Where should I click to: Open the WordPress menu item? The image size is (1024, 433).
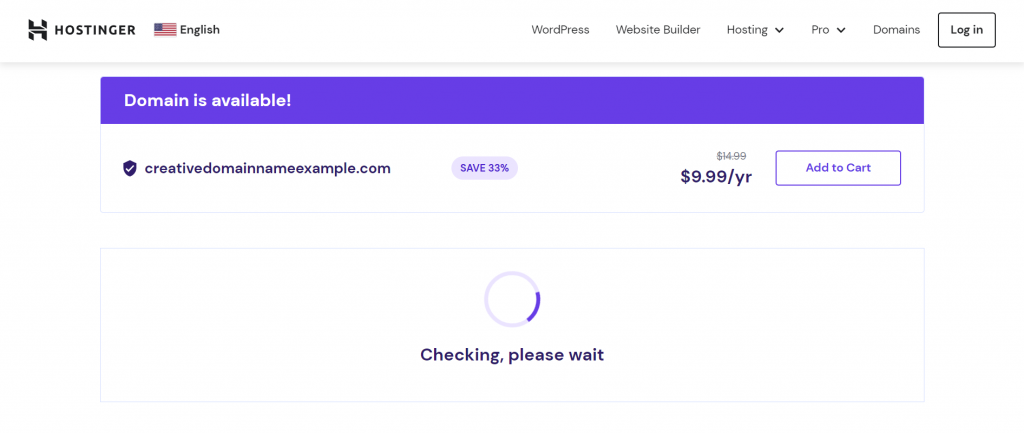tap(560, 30)
